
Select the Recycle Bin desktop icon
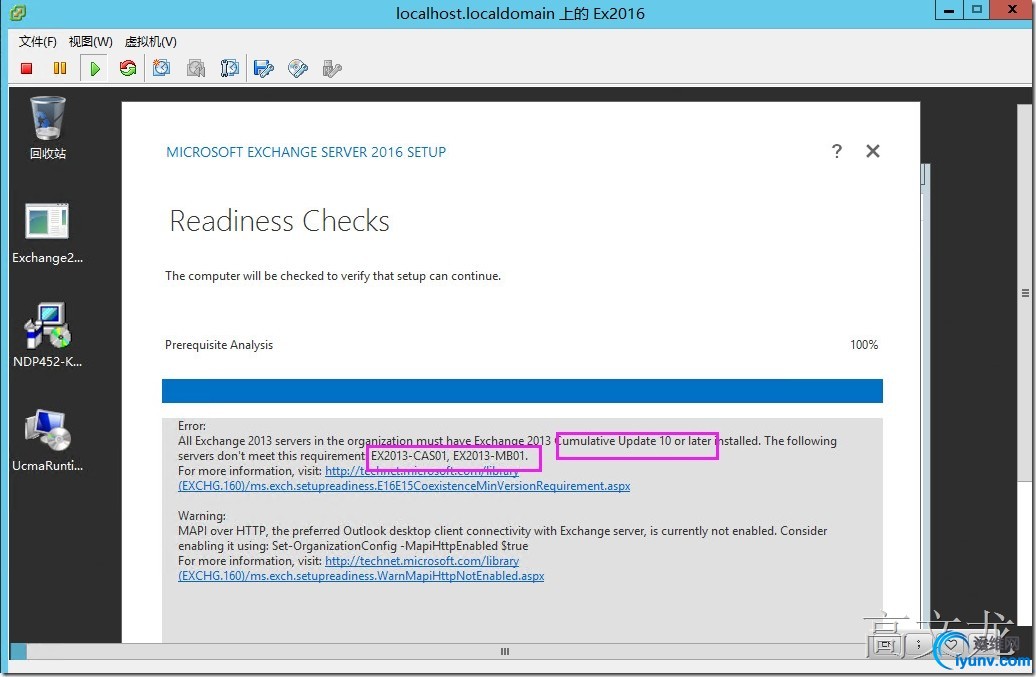coord(48,127)
